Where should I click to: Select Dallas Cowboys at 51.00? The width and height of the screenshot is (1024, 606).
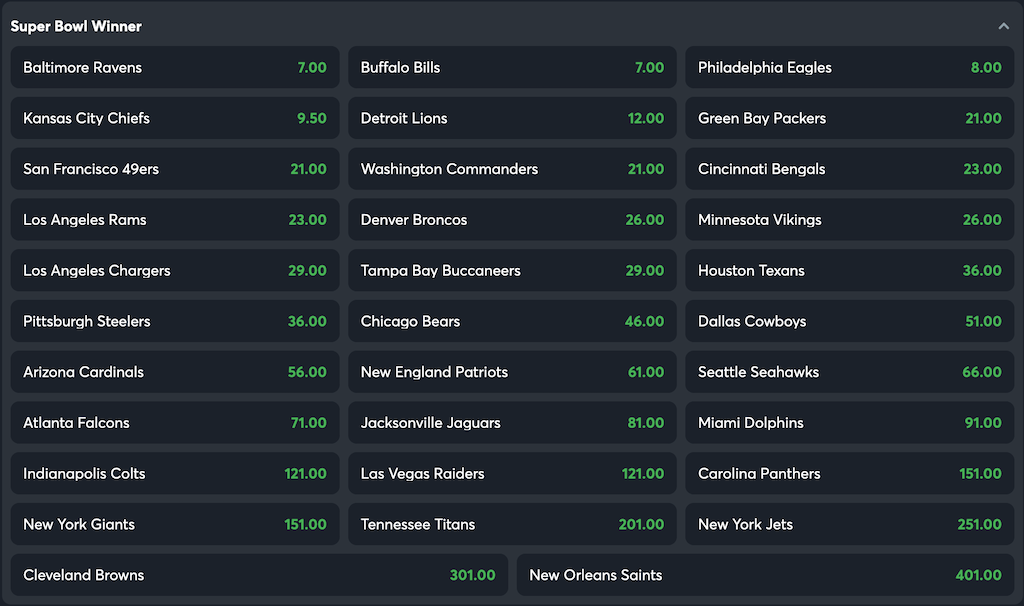[x=849, y=321]
